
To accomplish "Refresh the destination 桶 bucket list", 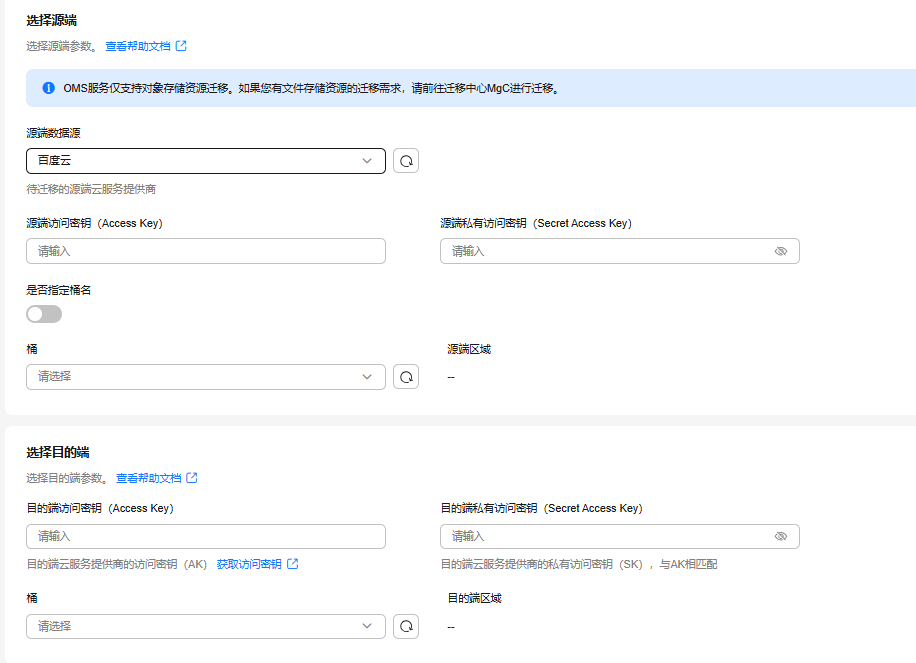I will pyautogui.click(x=406, y=626).
